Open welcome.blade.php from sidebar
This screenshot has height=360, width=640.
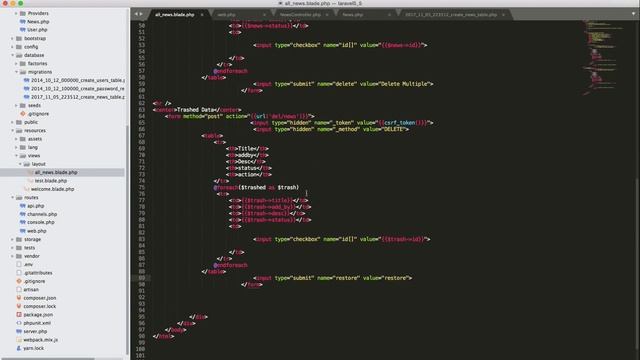[x=52, y=189]
